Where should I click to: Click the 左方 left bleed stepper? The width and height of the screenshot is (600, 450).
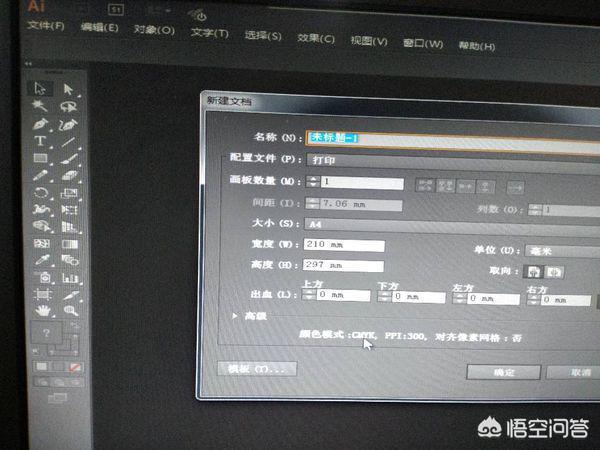click(459, 298)
